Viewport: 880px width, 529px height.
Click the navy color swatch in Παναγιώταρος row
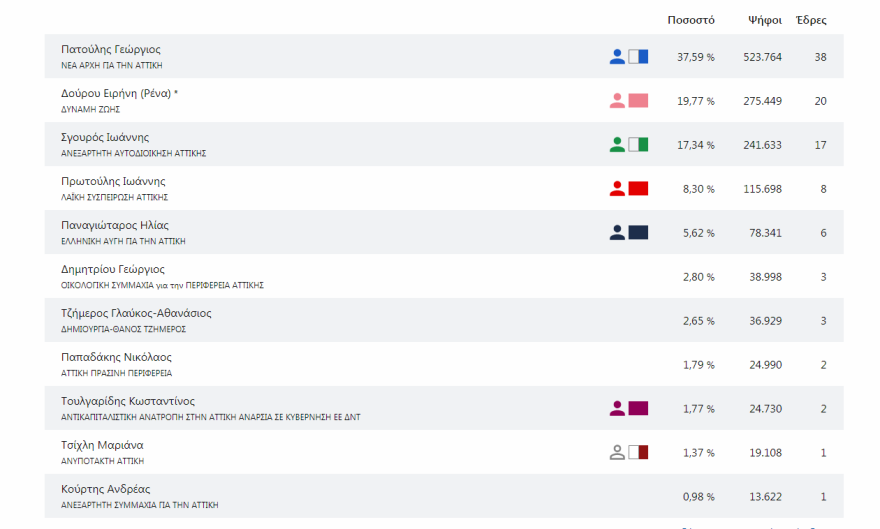pyautogui.click(x=638, y=233)
